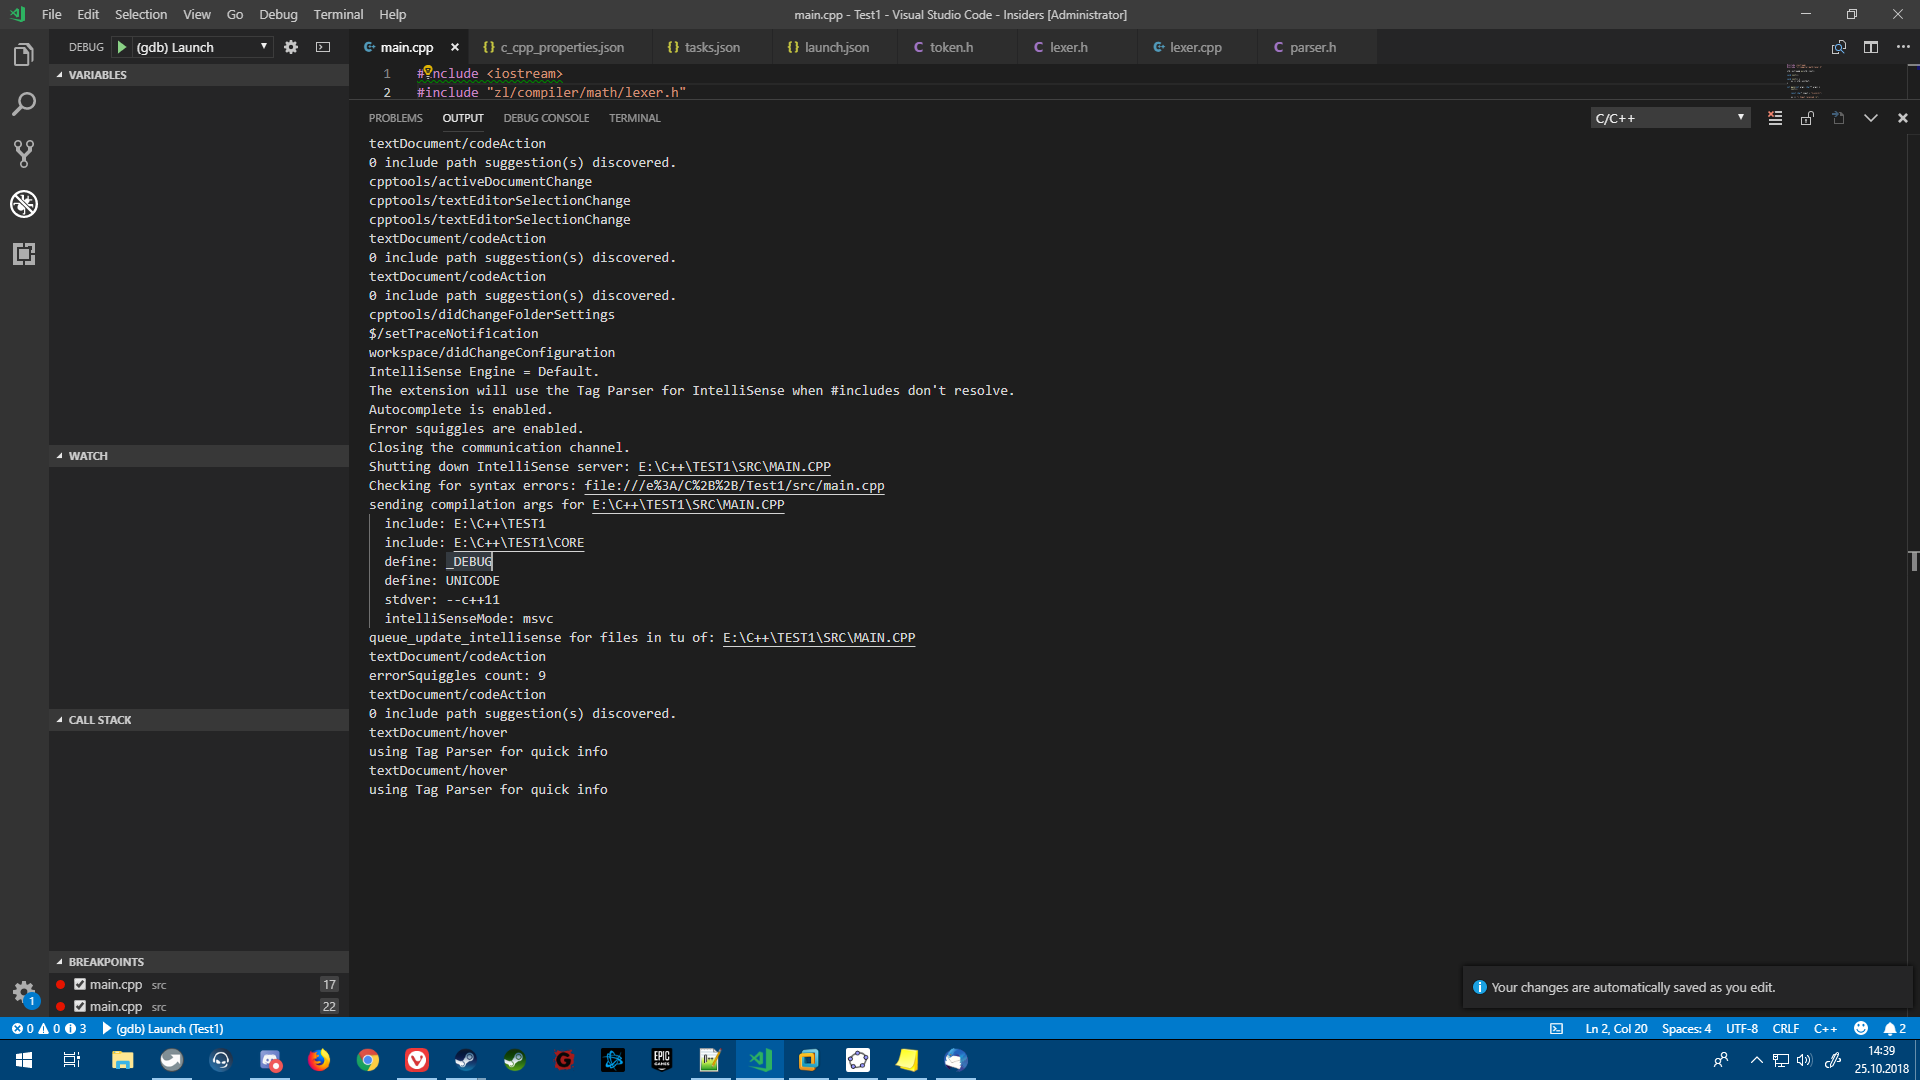Open the Extensions view
This screenshot has height=1080, width=1920.
tap(24, 254)
